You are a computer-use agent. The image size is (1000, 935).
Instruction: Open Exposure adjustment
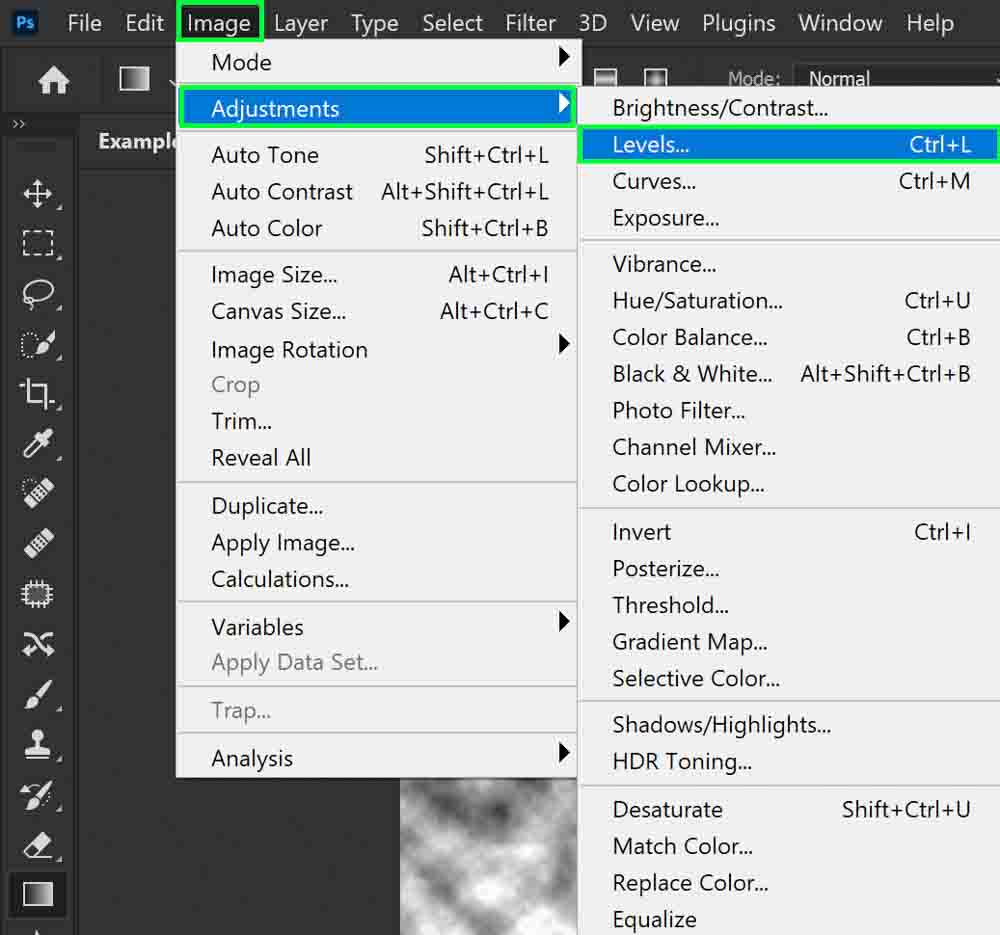pyautogui.click(x=790, y=217)
